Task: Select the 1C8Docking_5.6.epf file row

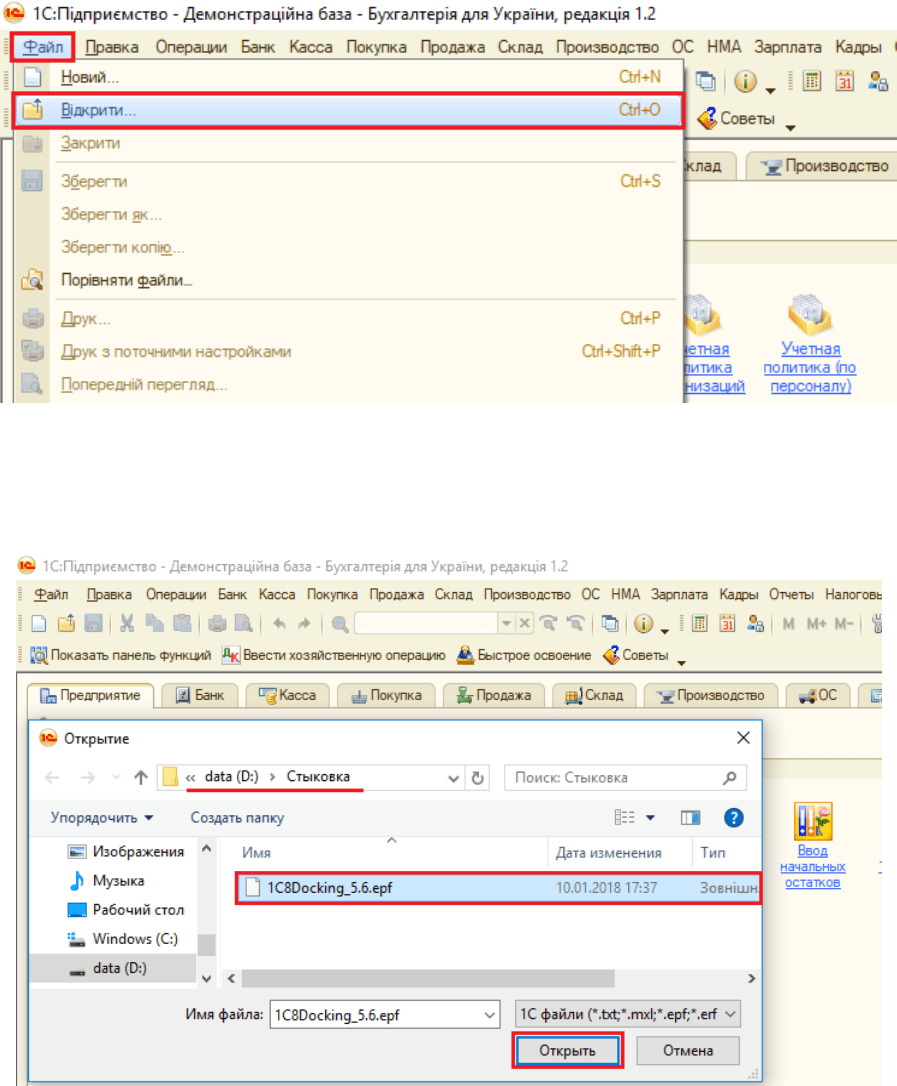Action: pos(498,888)
